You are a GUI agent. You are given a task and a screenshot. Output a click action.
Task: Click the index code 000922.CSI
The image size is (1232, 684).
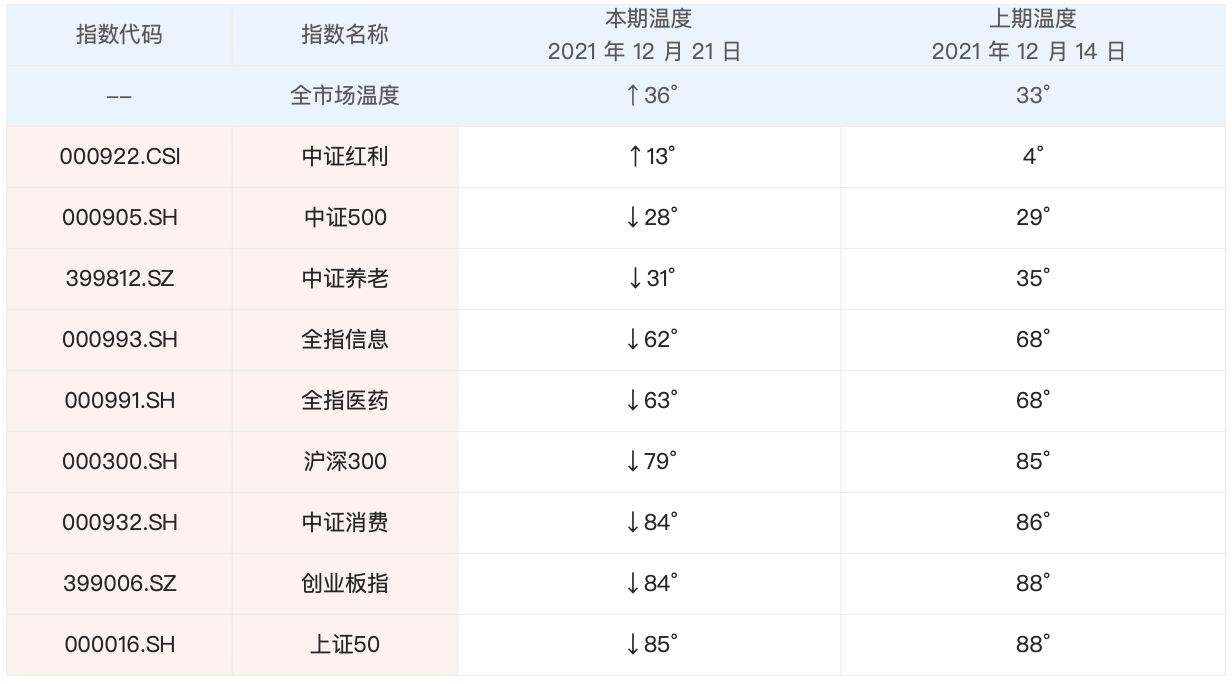click(x=120, y=157)
